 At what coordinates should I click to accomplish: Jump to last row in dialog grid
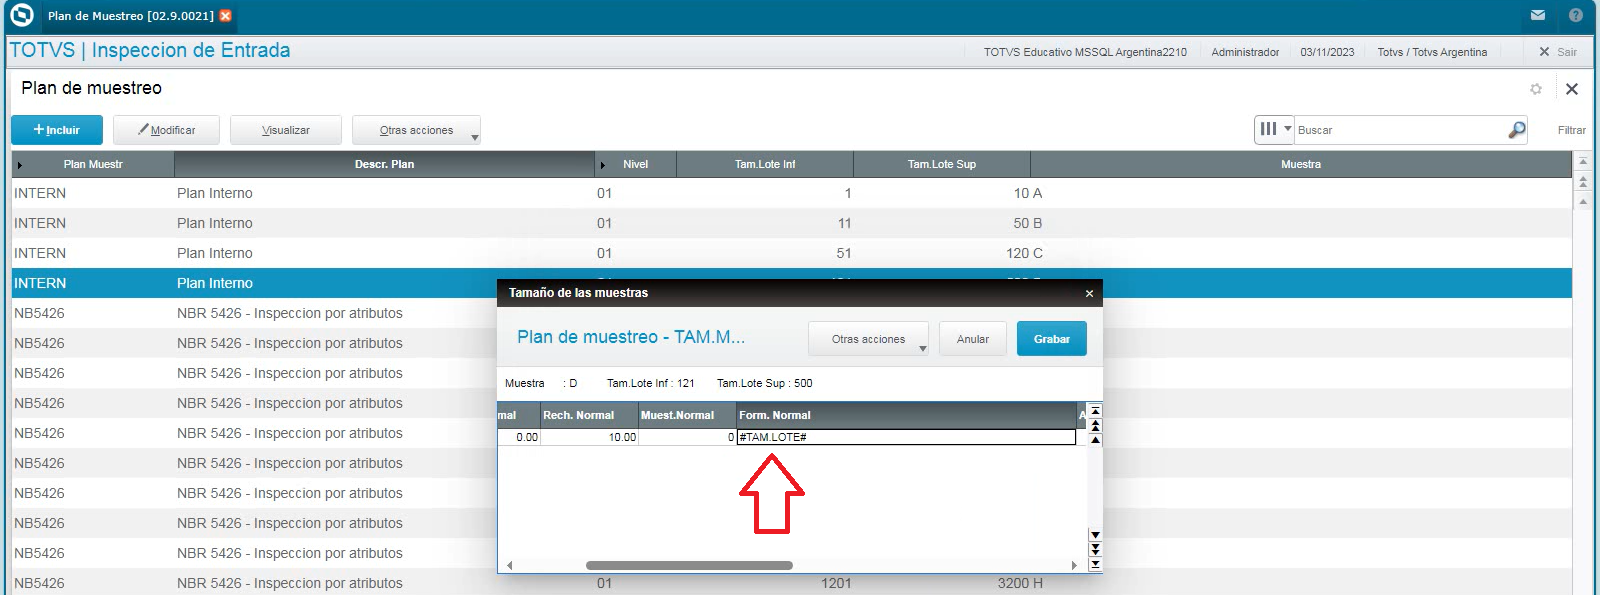pos(1095,564)
